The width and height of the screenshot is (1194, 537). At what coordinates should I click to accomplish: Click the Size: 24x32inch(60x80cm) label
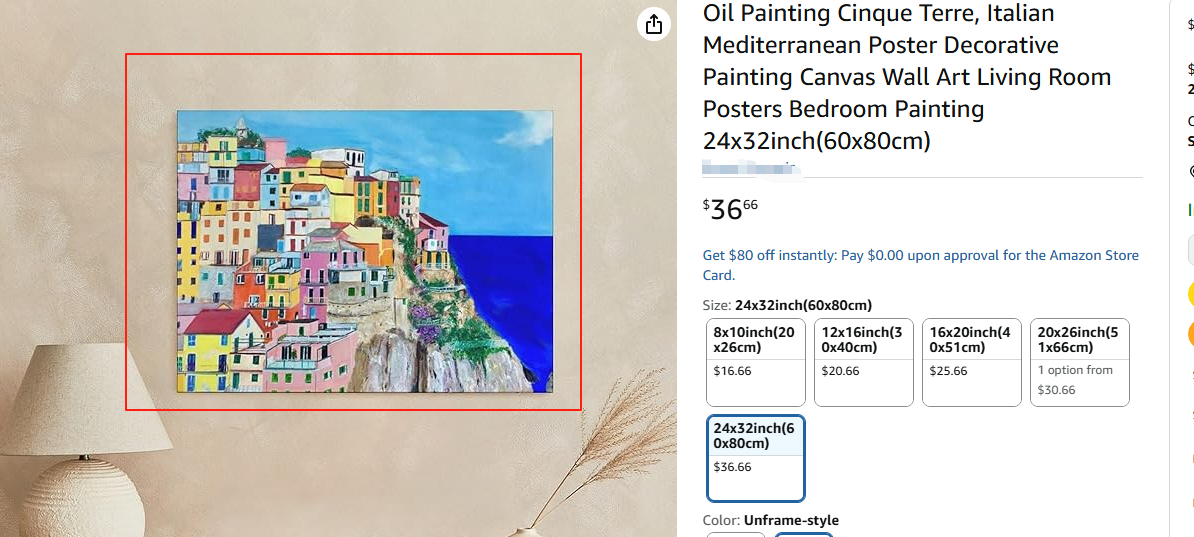coord(787,305)
